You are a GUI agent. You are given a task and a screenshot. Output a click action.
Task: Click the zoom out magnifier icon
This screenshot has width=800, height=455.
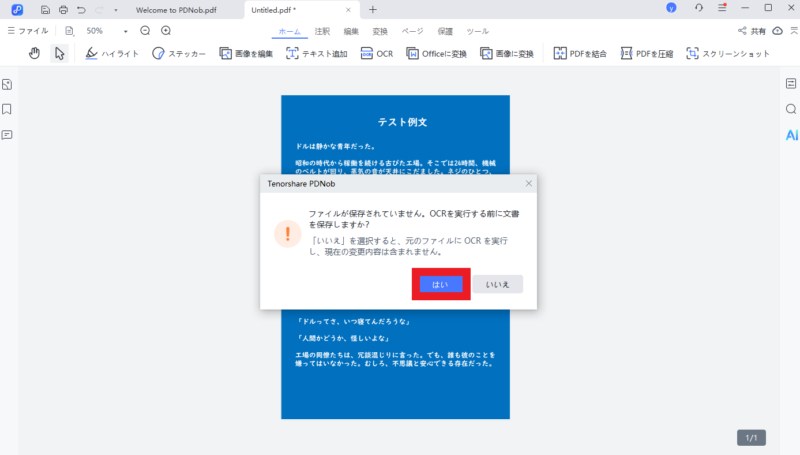point(145,31)
